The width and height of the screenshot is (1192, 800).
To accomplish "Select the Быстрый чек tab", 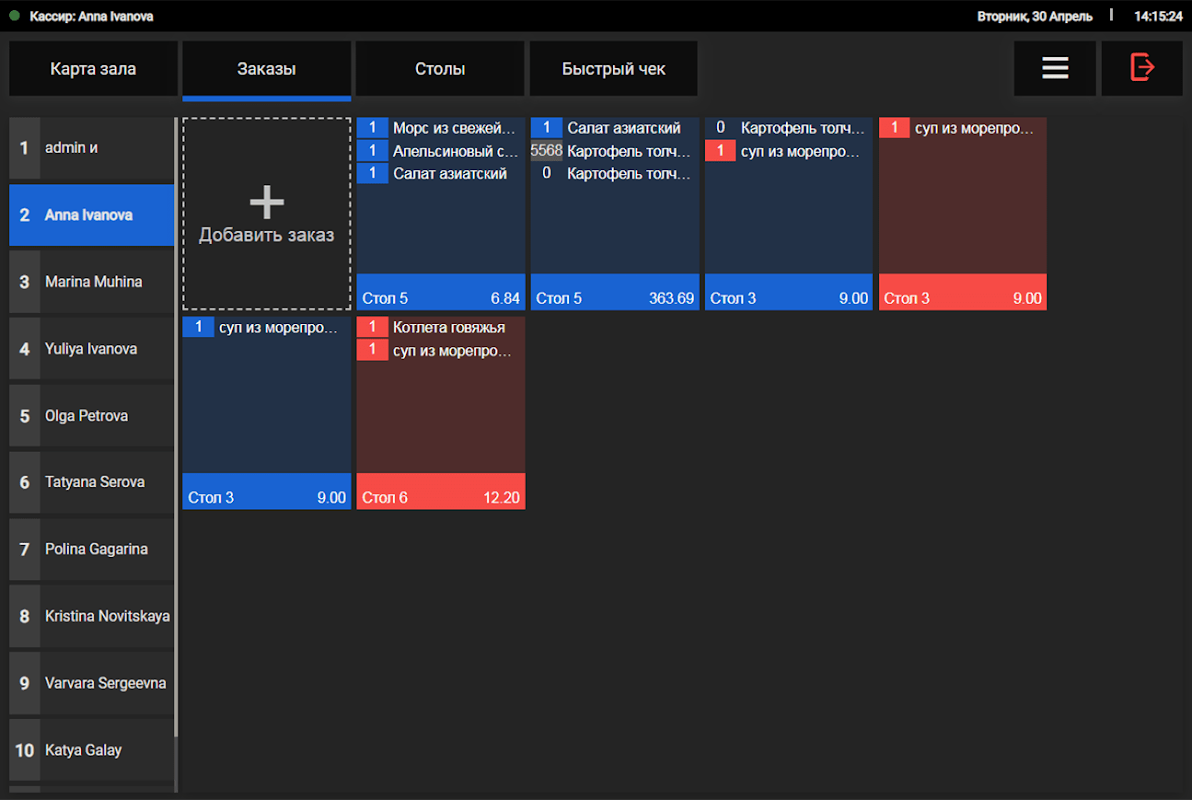I will (x=613, y=68).
